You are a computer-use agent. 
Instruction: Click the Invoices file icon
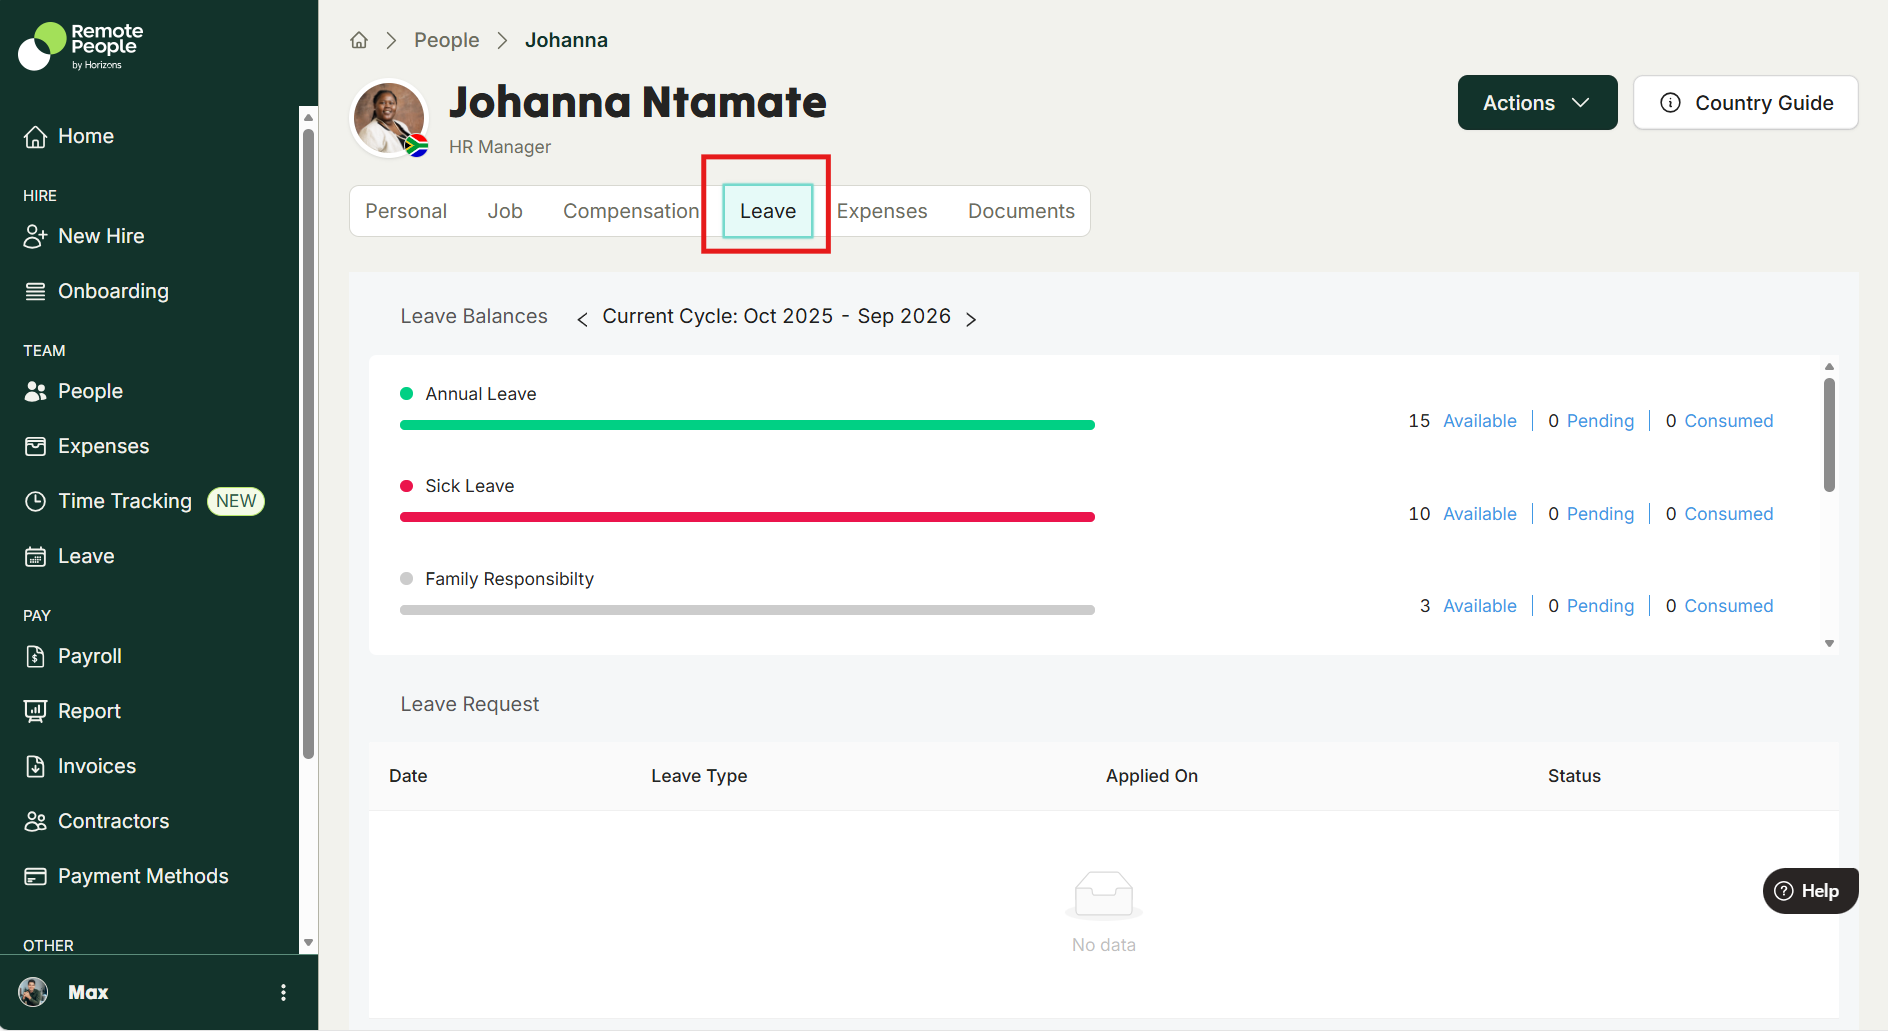tap(36, 767)
